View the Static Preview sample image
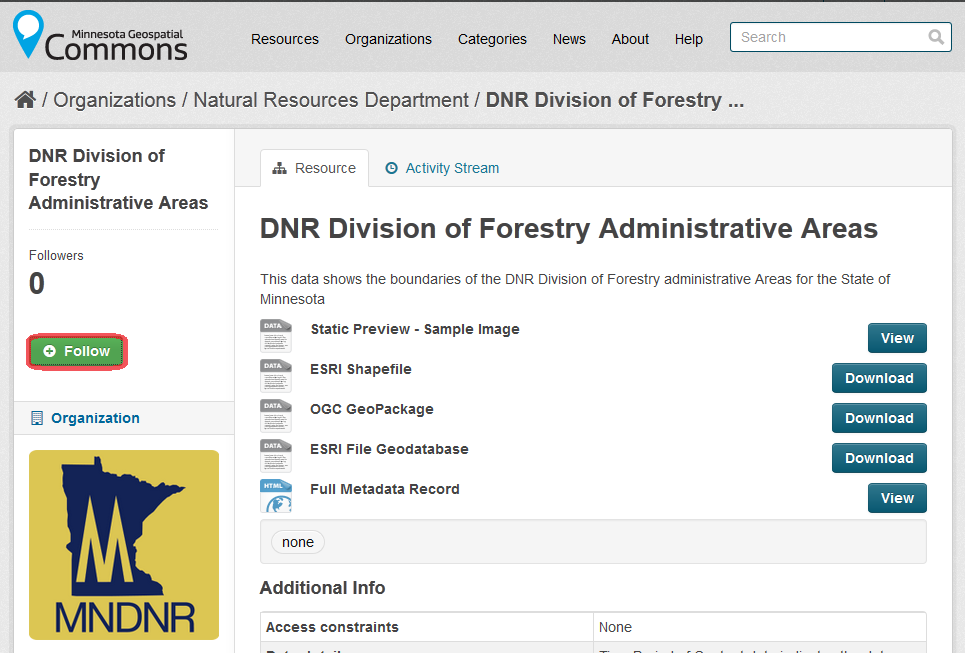Image resolution: width=965 pixels, height=653 pixels. click(897, 338)
